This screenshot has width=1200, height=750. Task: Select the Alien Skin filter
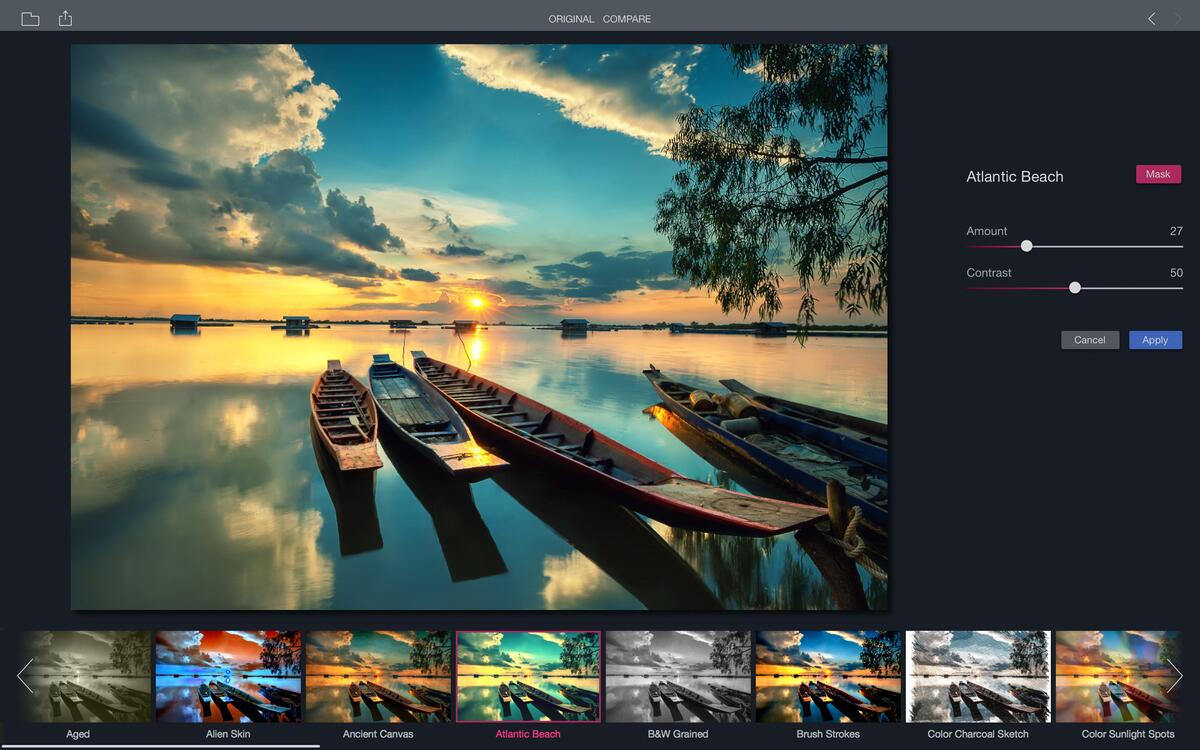point(228,676)
